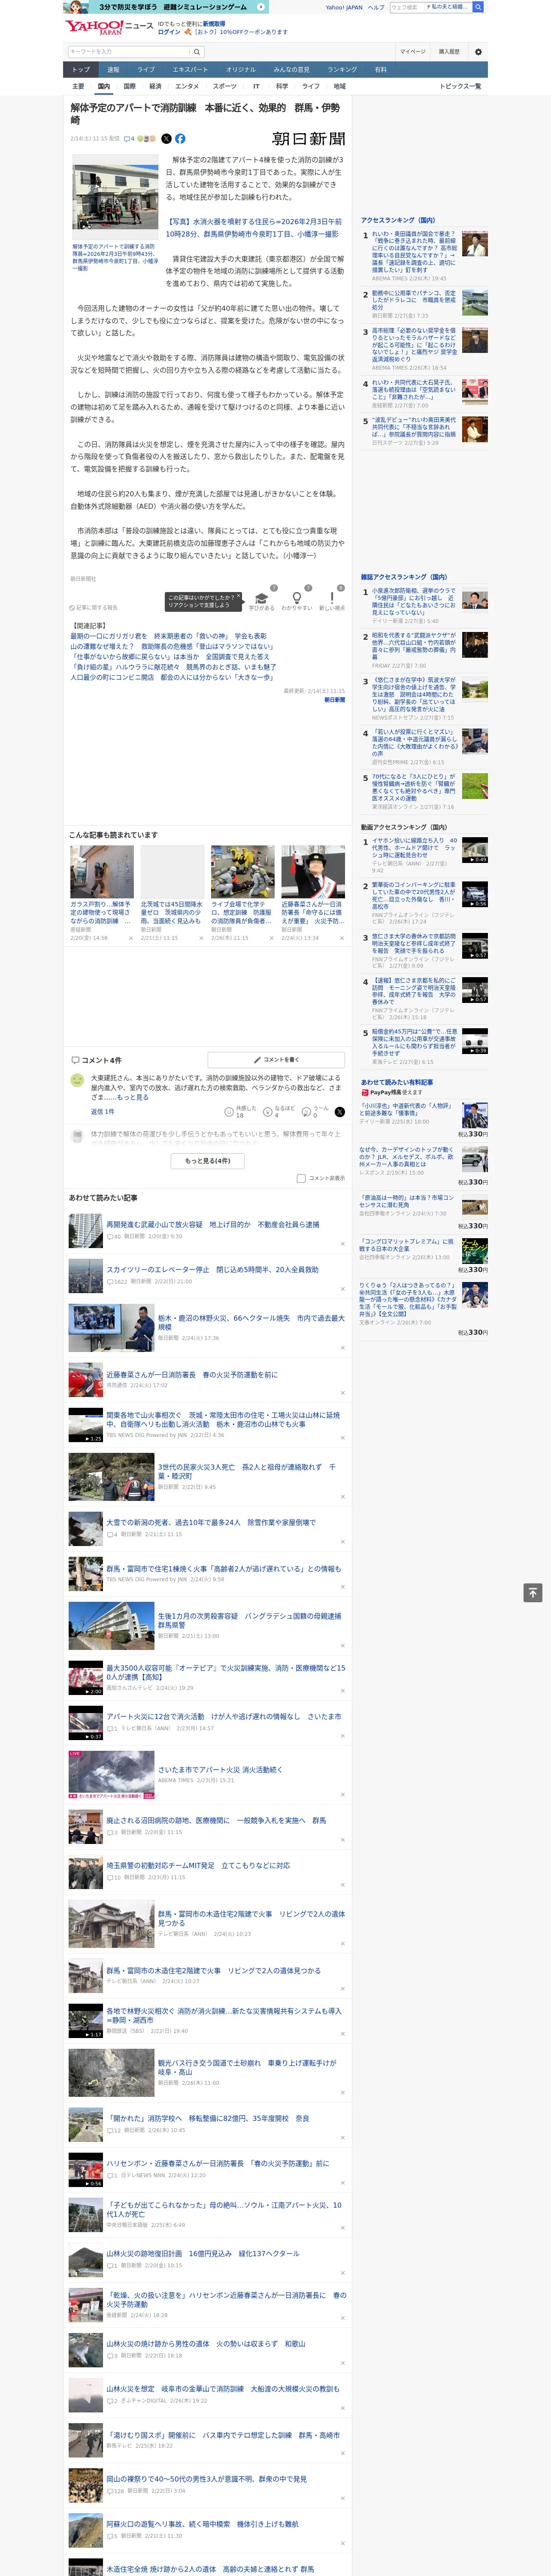
Task: Open マイページ link
Action: [x=413, y=51]
